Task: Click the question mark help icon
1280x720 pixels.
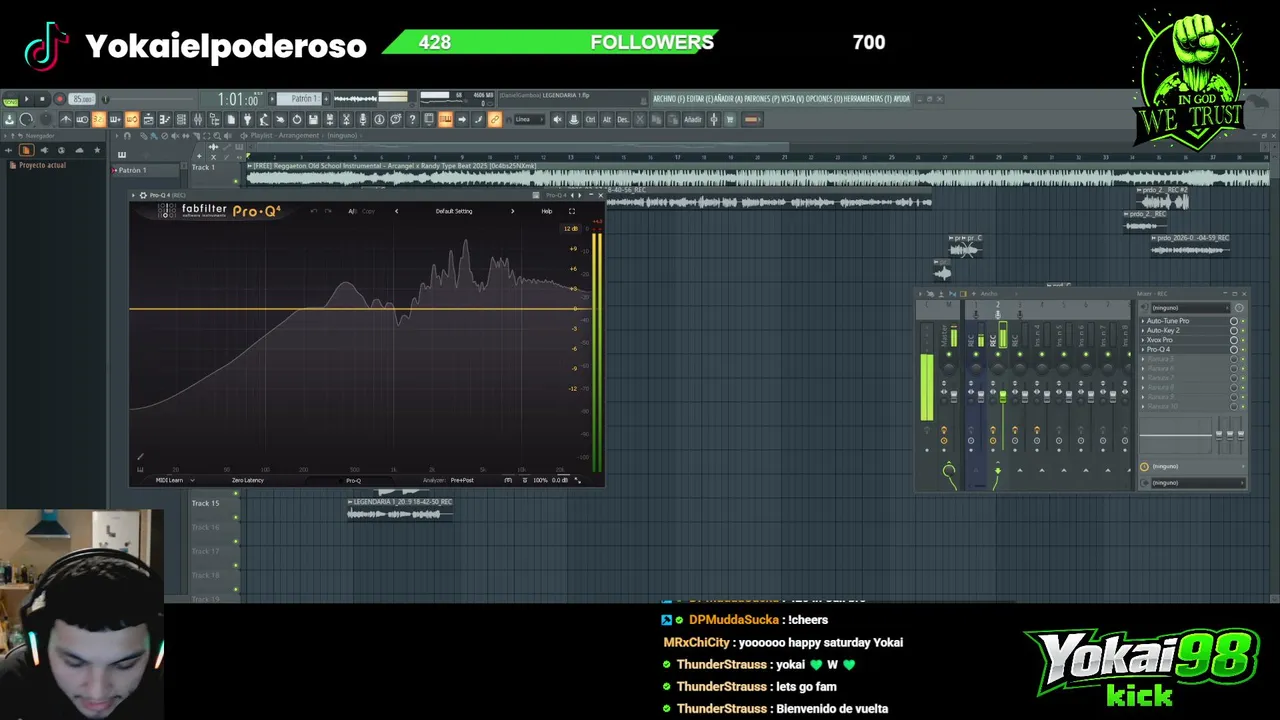Action: 412,120
